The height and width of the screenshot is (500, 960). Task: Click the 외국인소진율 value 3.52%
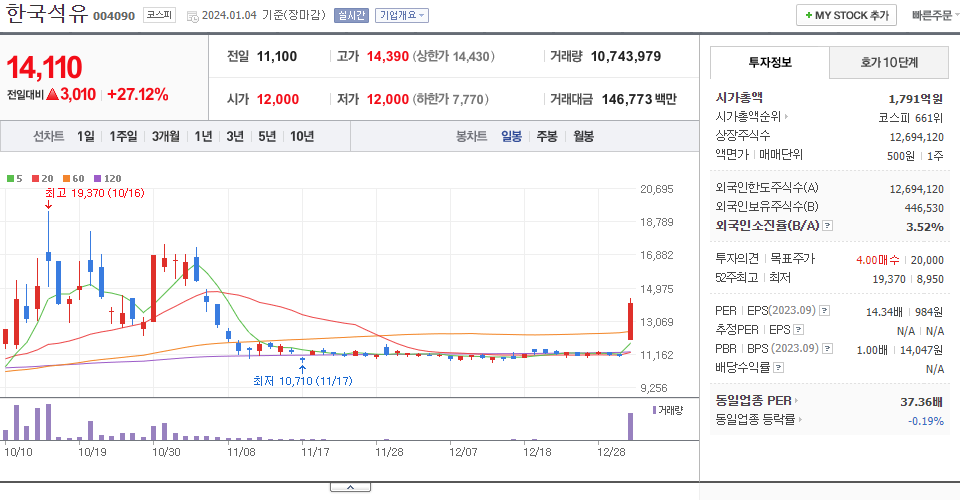924,226
